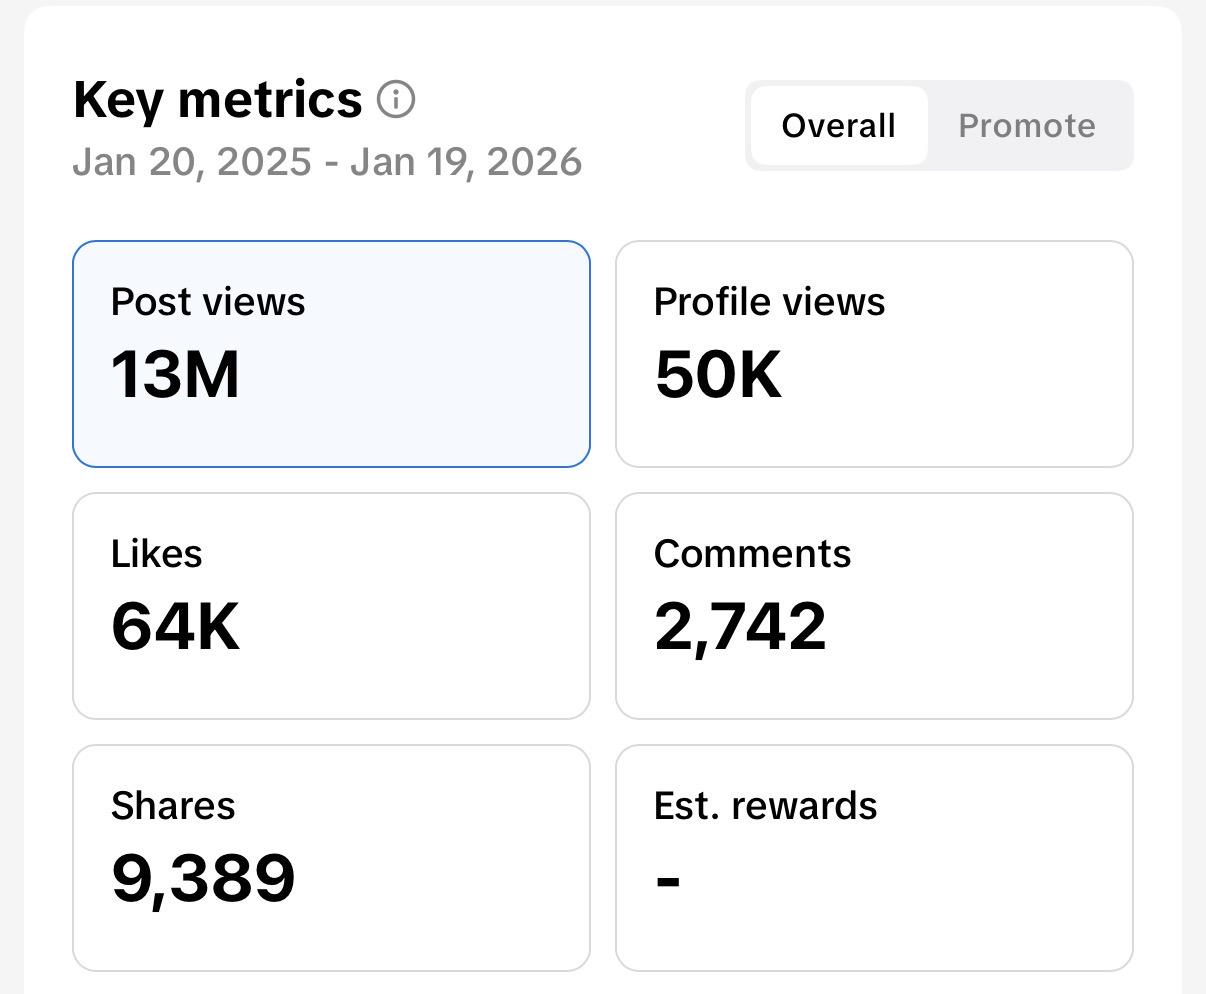Choose the Shares metric card
Viewport: 1206px width, 994px height.
point(331,857)
